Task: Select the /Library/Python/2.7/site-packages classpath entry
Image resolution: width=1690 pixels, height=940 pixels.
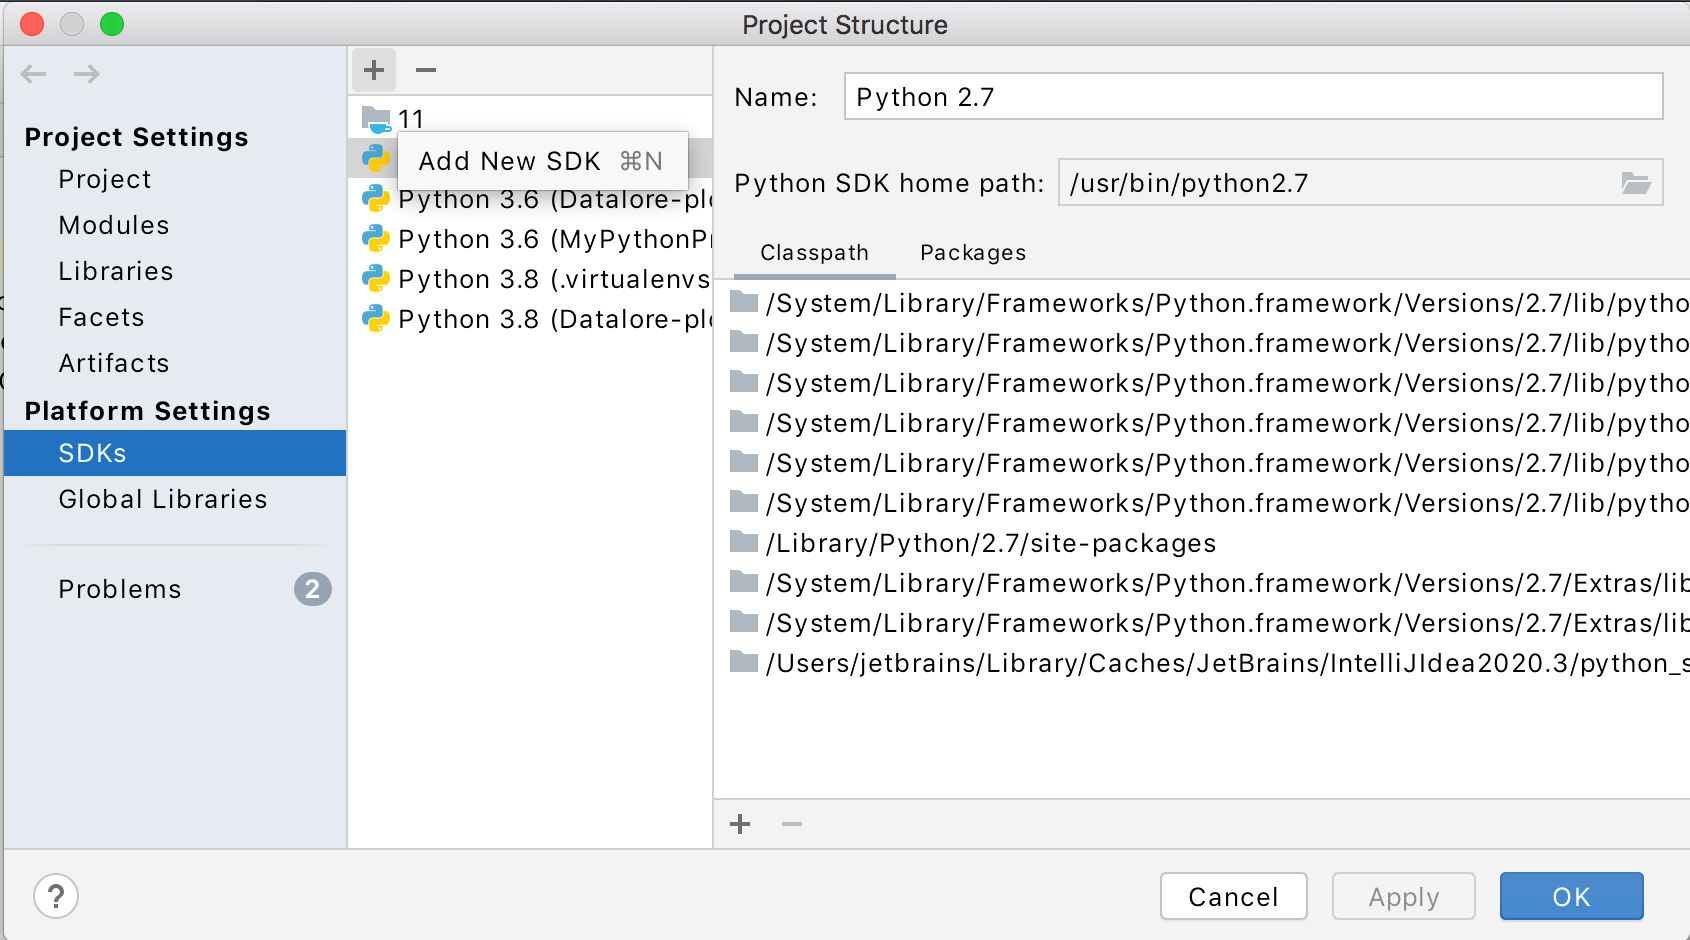Action: 990,543
